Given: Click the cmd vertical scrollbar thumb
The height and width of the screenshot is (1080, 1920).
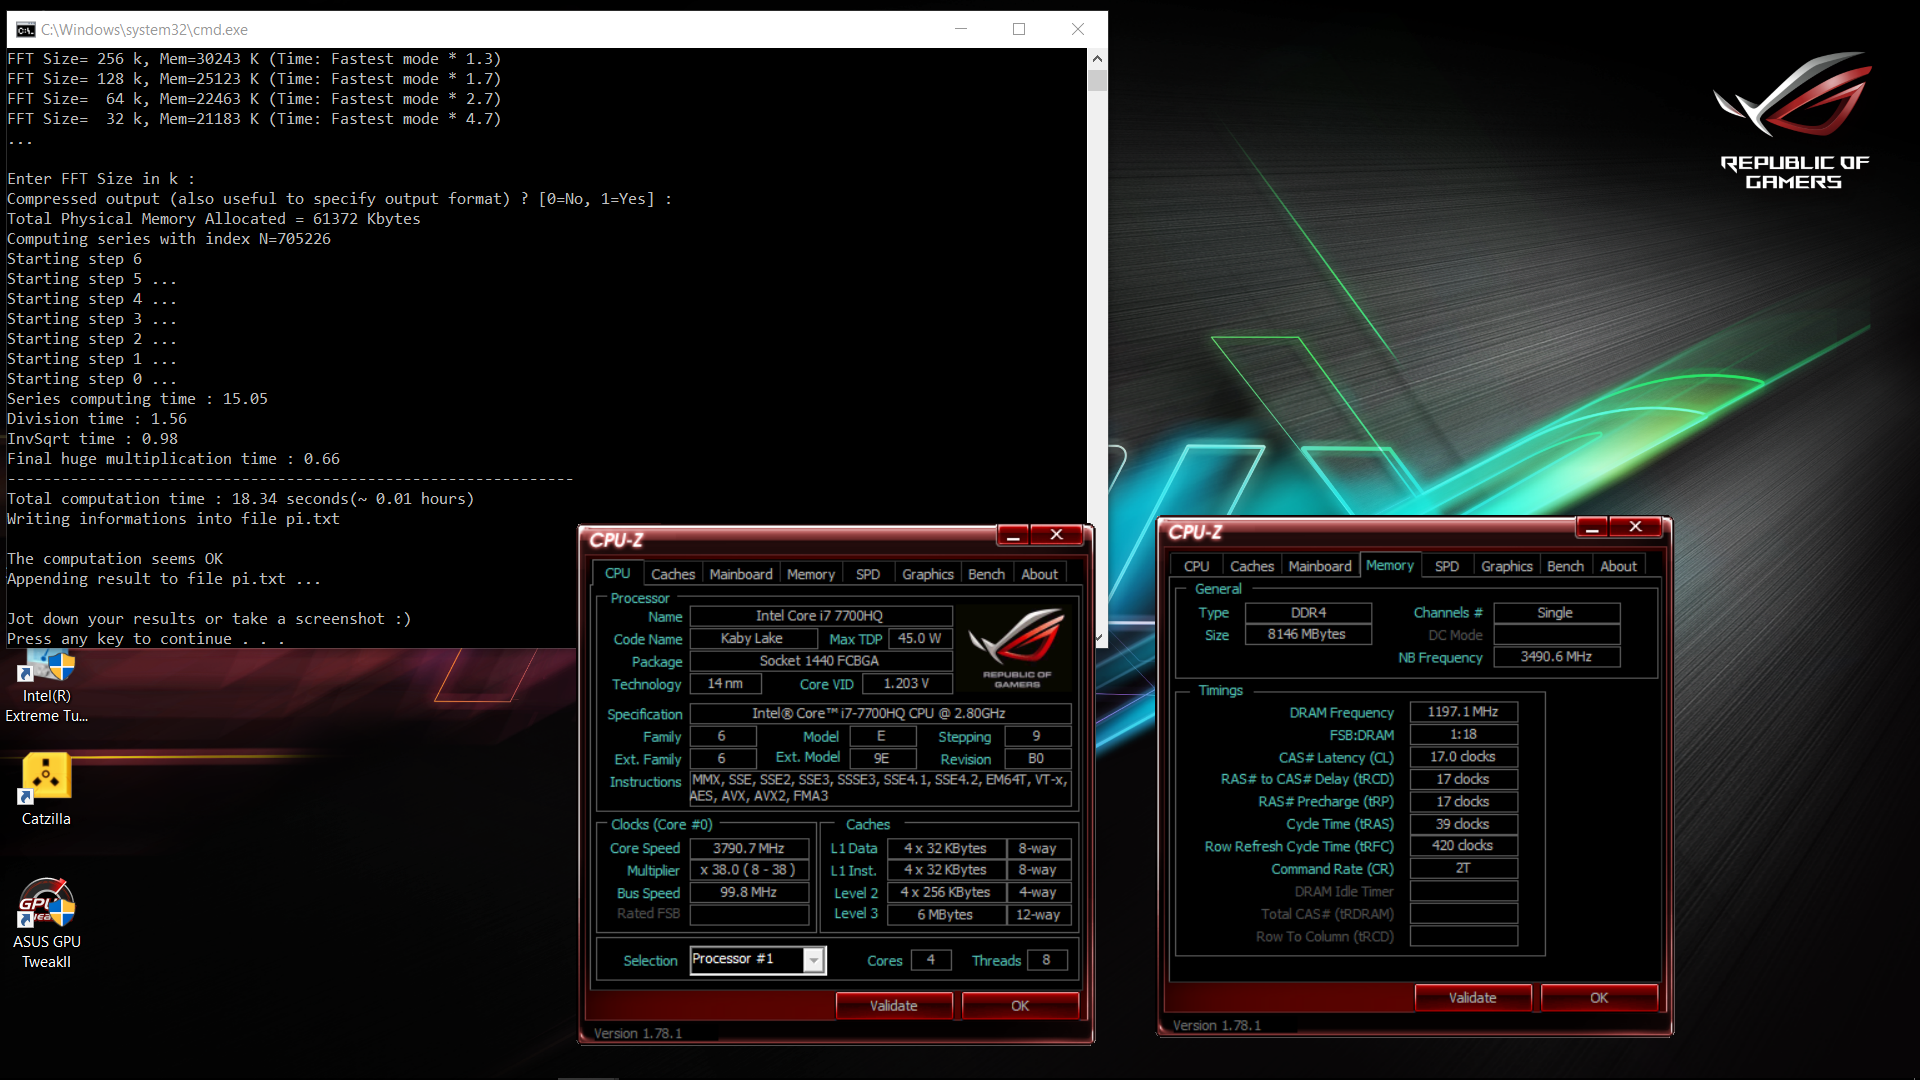Looking at the screenshot, I should (x=1097, y=80).
